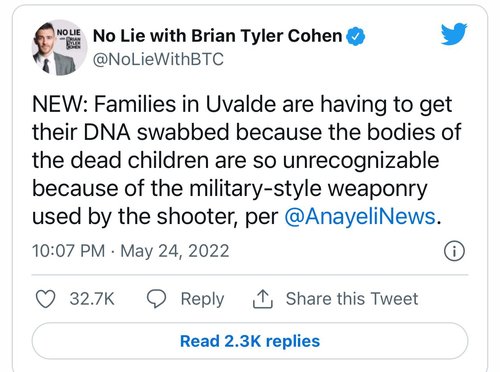Click the share upload arrow icon
Screen dimensions: 500x372
click(263, 299)
